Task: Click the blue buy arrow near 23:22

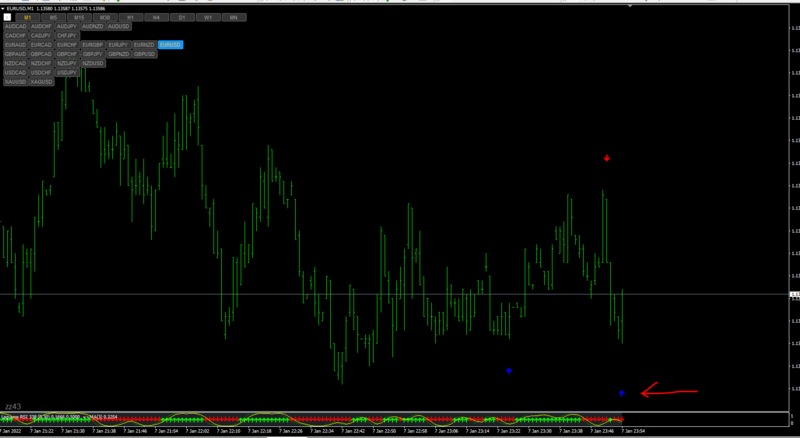Action: tap(509, 371)
